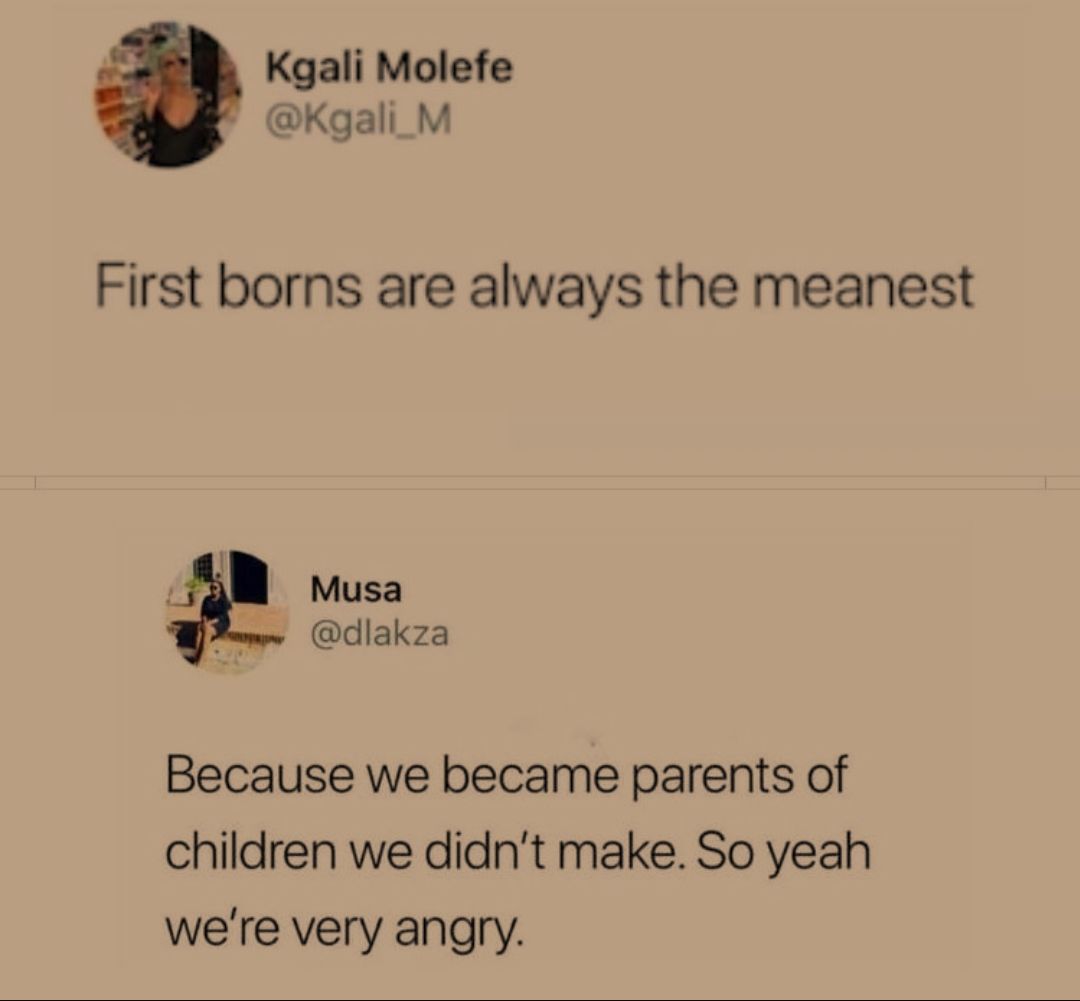This screenshot has height=1001, width=1080.
Task: Select the 'First borns are always the meanest' tweet
Action: 534,288
